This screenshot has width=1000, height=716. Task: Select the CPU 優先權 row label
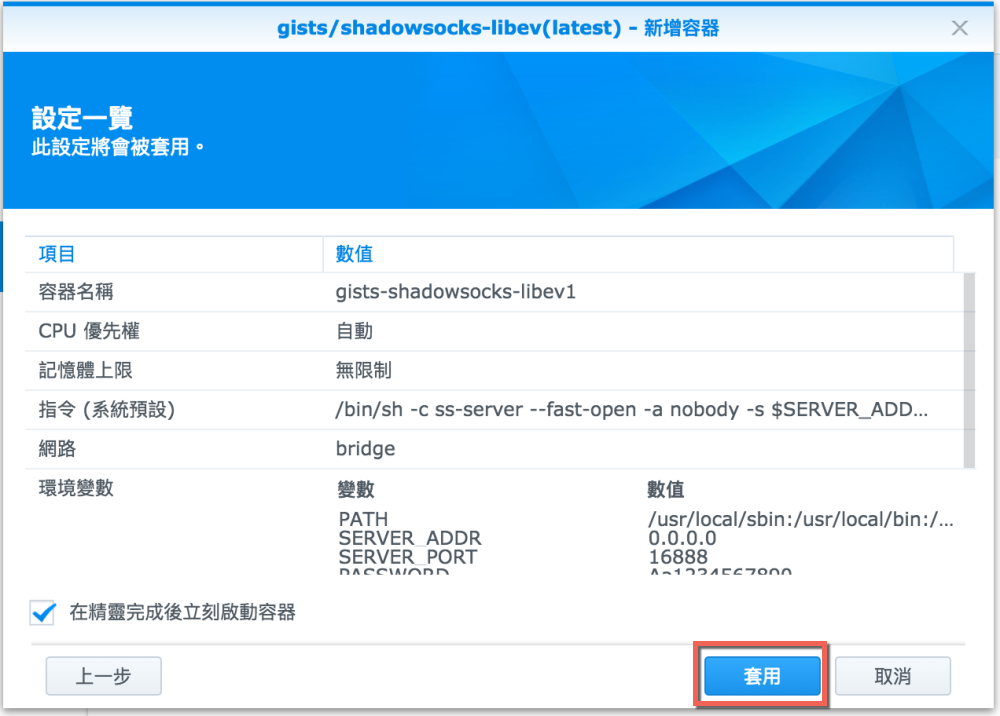tap(89, 331)
